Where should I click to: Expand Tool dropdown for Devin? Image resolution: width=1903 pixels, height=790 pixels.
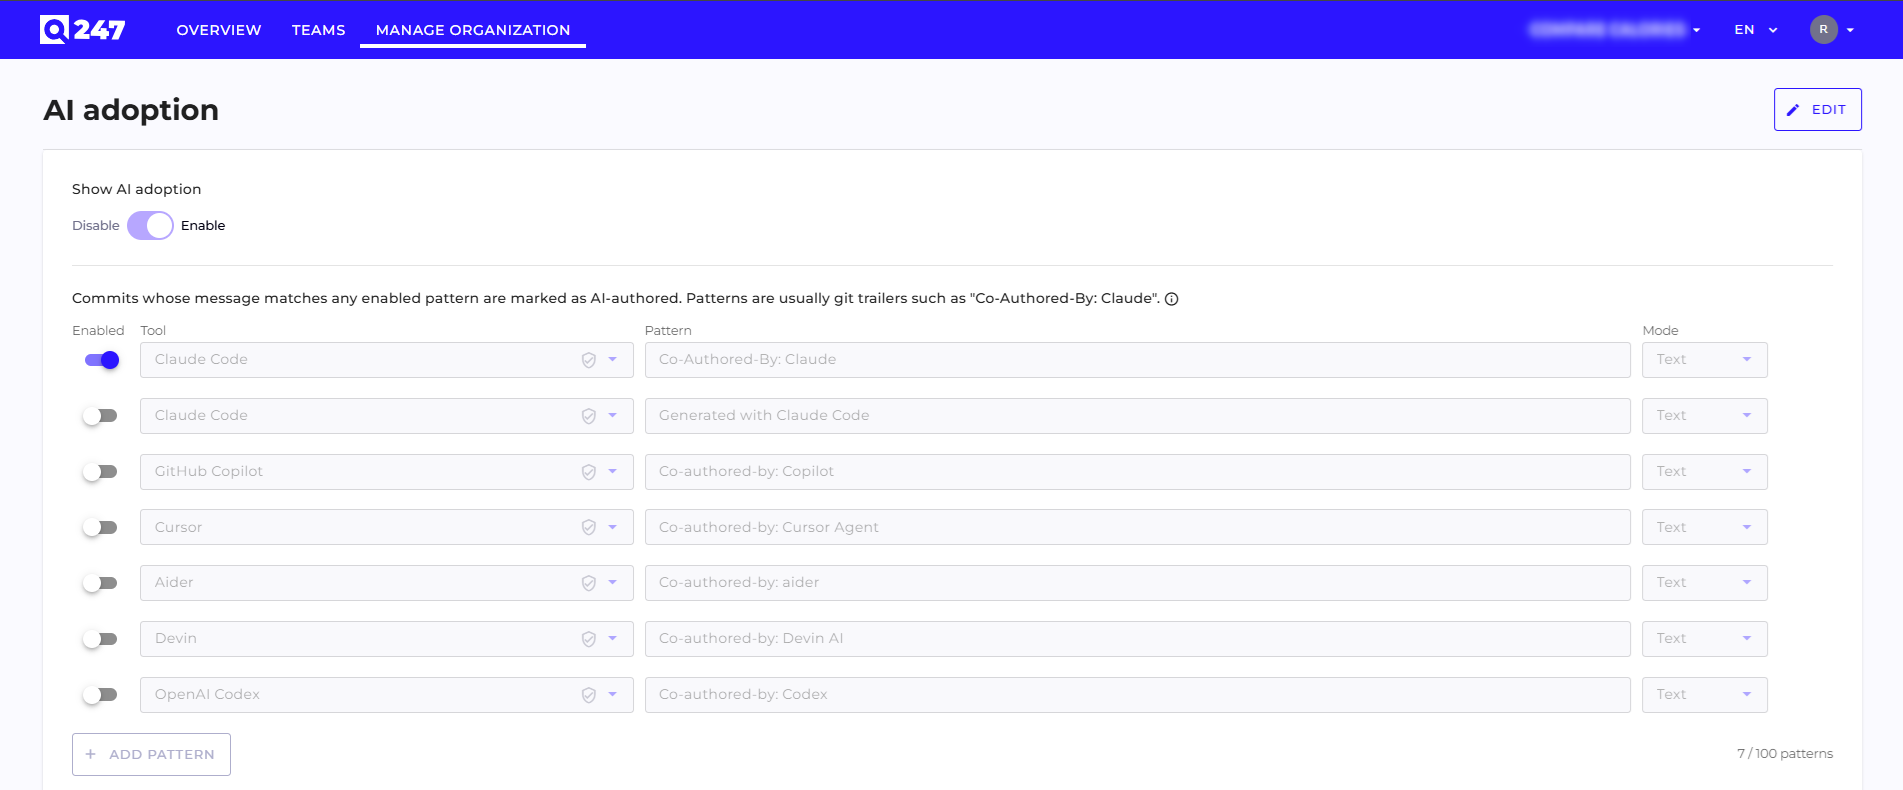click(613, 639)
